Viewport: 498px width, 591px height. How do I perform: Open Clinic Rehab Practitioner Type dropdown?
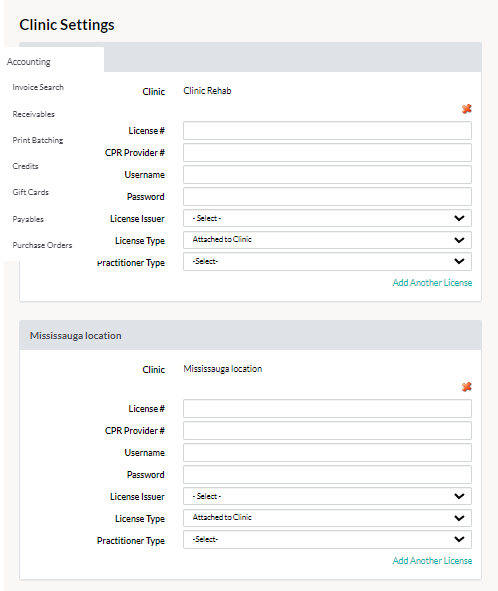[x=327, y=262]
